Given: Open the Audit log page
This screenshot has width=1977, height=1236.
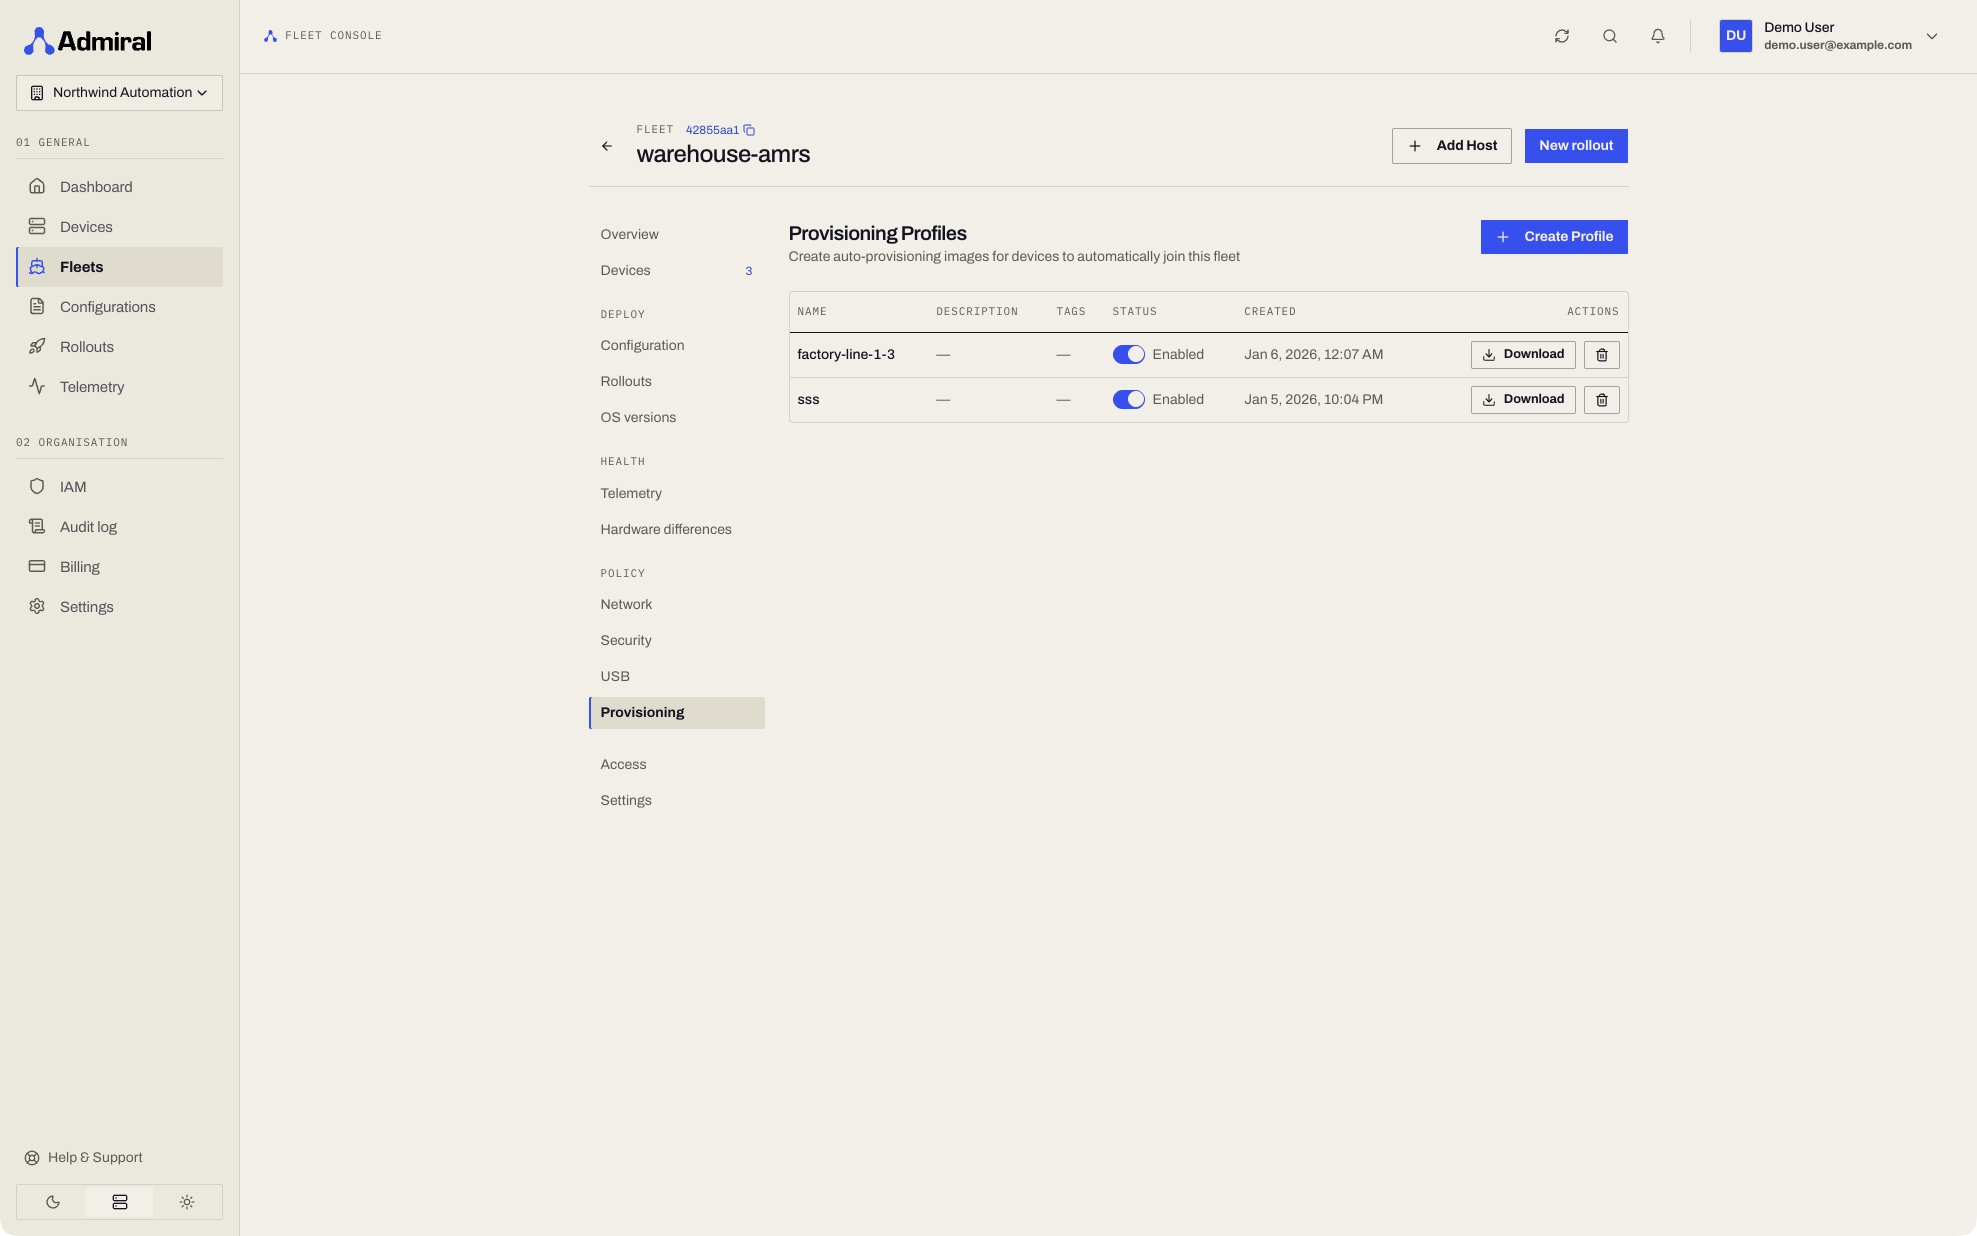Looking at the screenshot, I should (119, 527).
